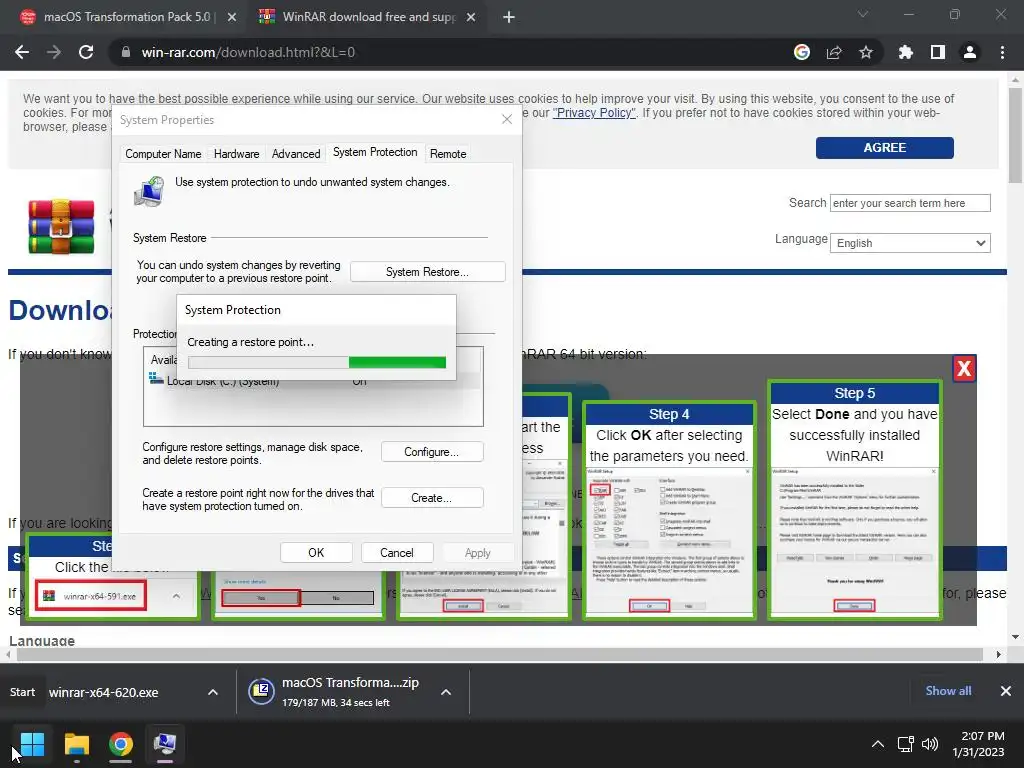Close the downloads bar
1024x768 pixels.
pos(1006,691)
